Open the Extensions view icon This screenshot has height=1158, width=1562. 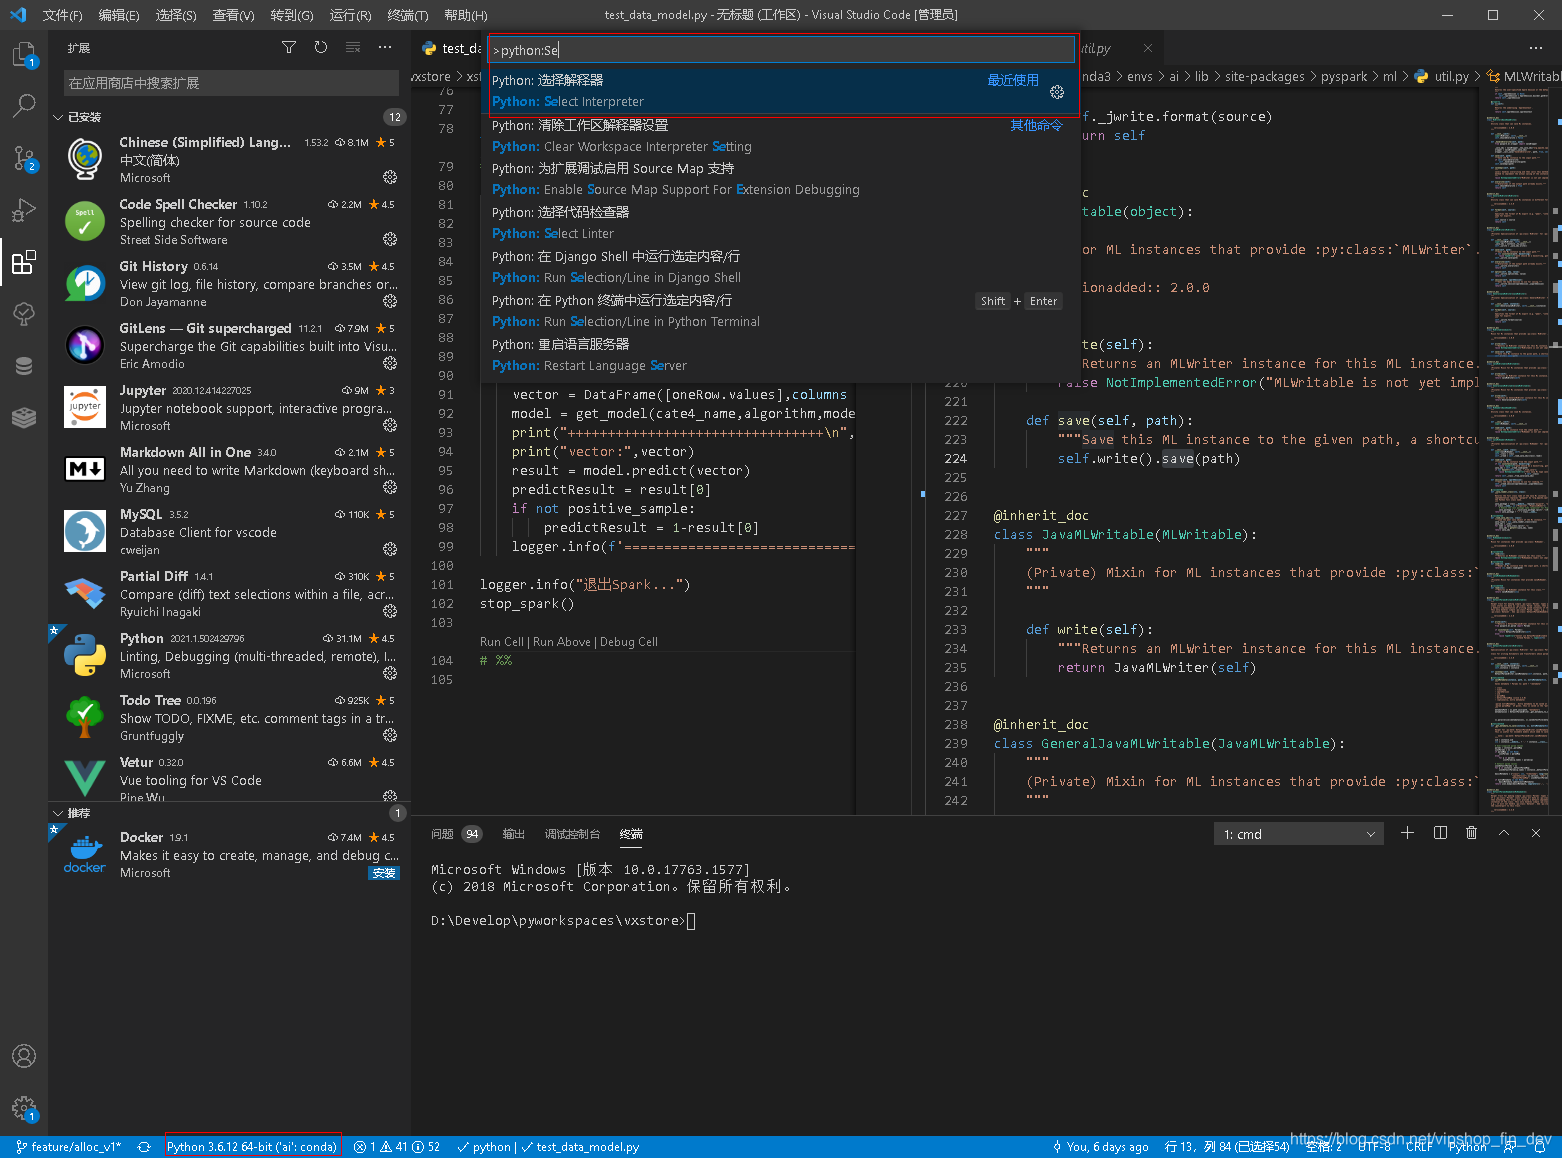(x=24, y=262)
